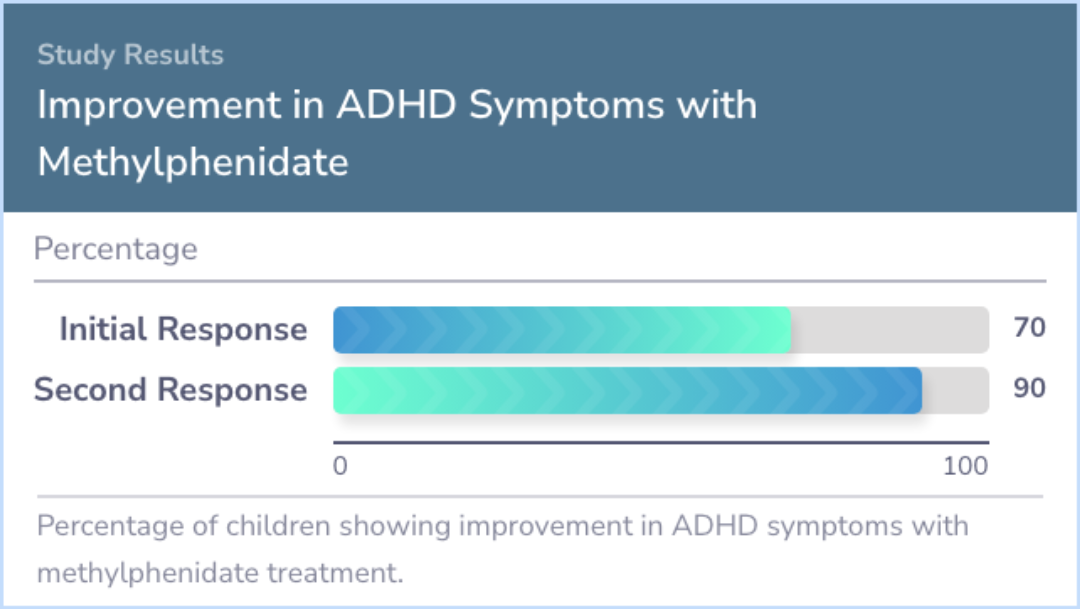
Task: Click the divider line under the Percentage heading
Action: coord(540,281)
